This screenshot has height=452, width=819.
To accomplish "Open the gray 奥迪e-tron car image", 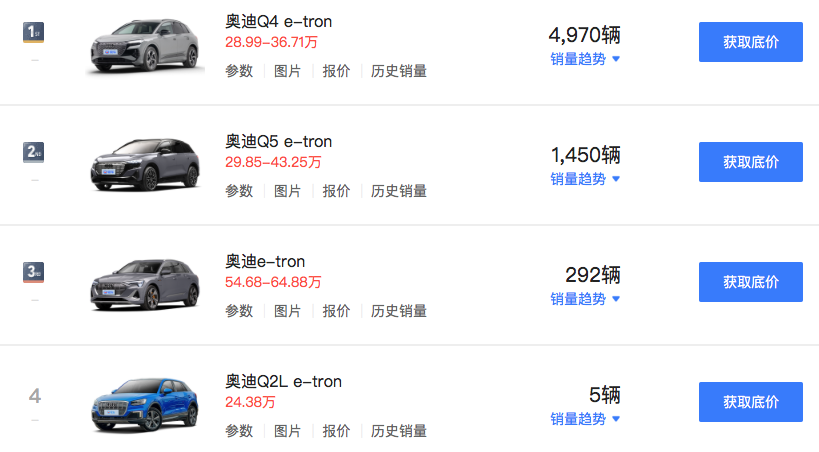I will pos(145,285).
